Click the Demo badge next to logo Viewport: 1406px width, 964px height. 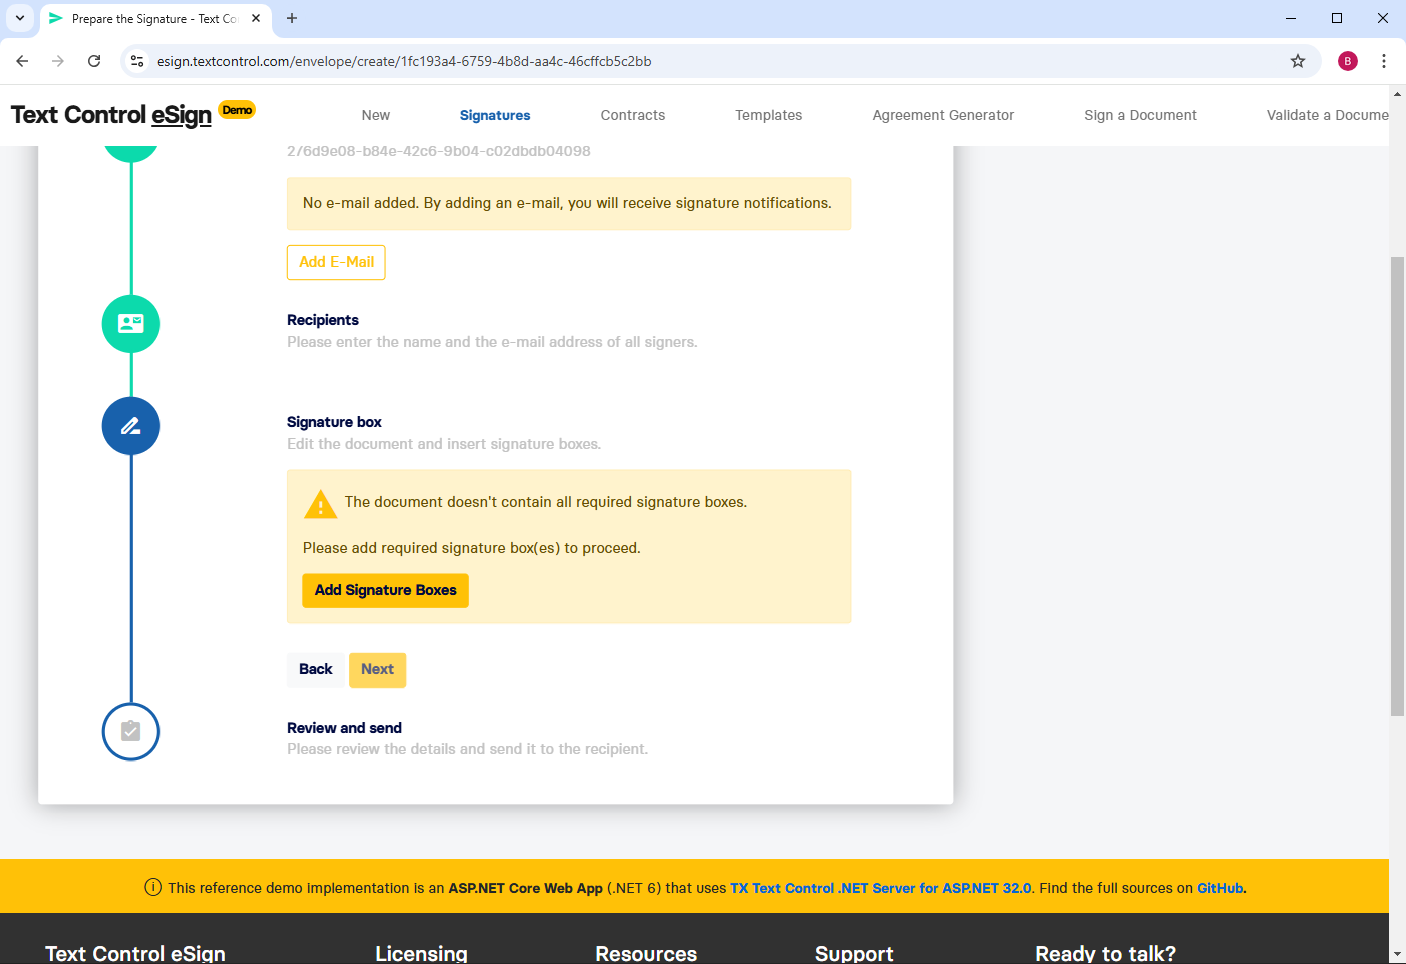point(237,110)
